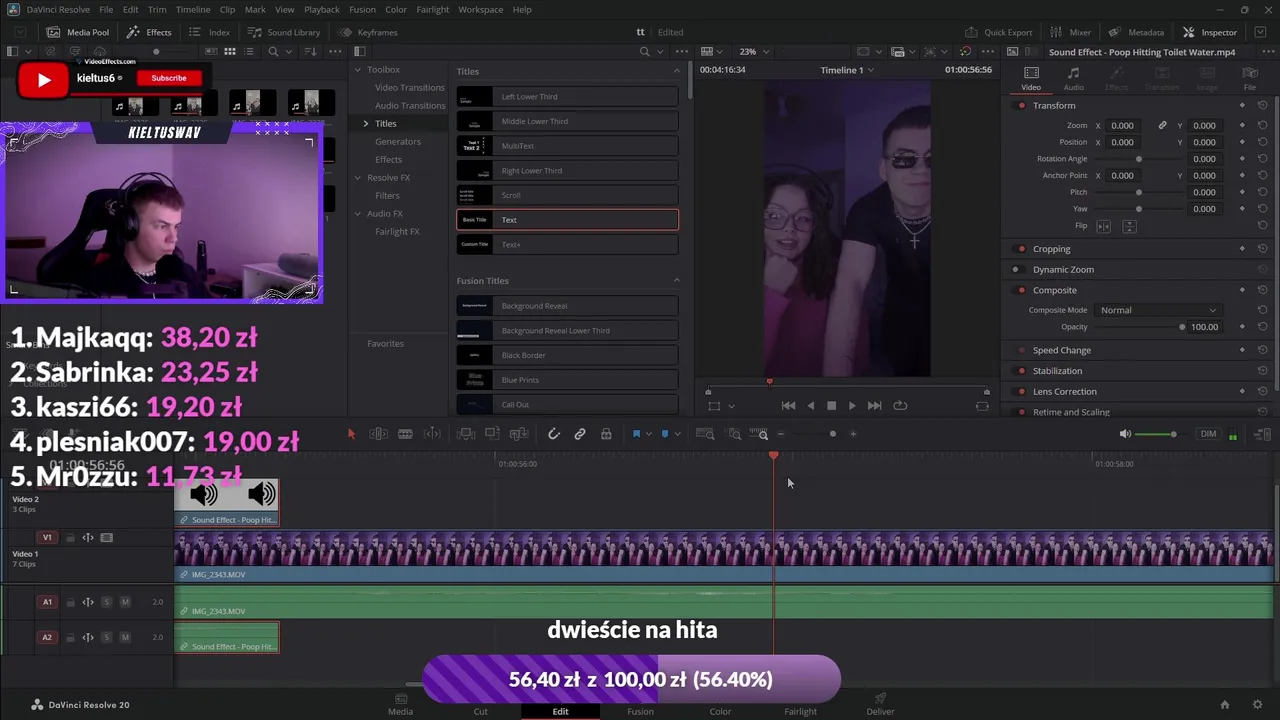Open the Fusion menu in menu bar
Viewport: 1280px width, 720px height.
[363, 9]
